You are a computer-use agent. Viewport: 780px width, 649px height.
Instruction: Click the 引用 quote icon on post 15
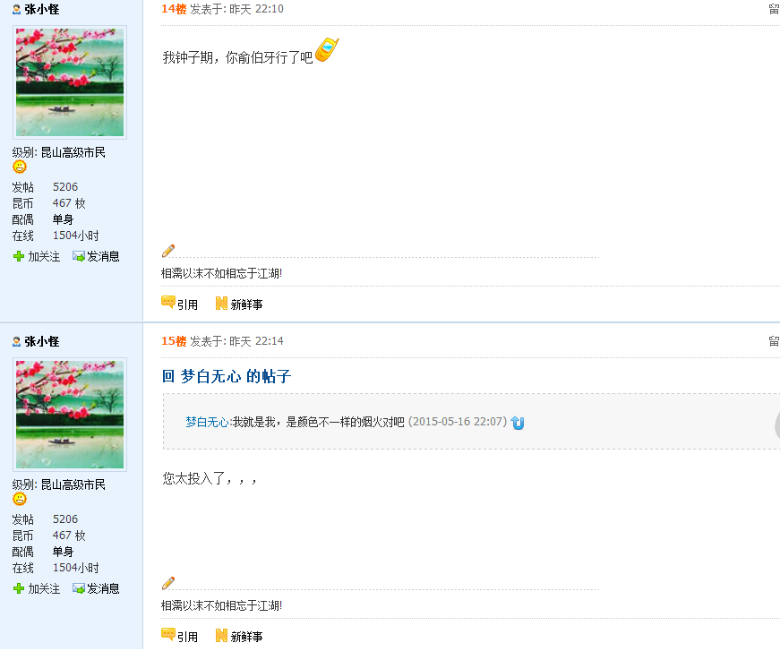point(168,635)
